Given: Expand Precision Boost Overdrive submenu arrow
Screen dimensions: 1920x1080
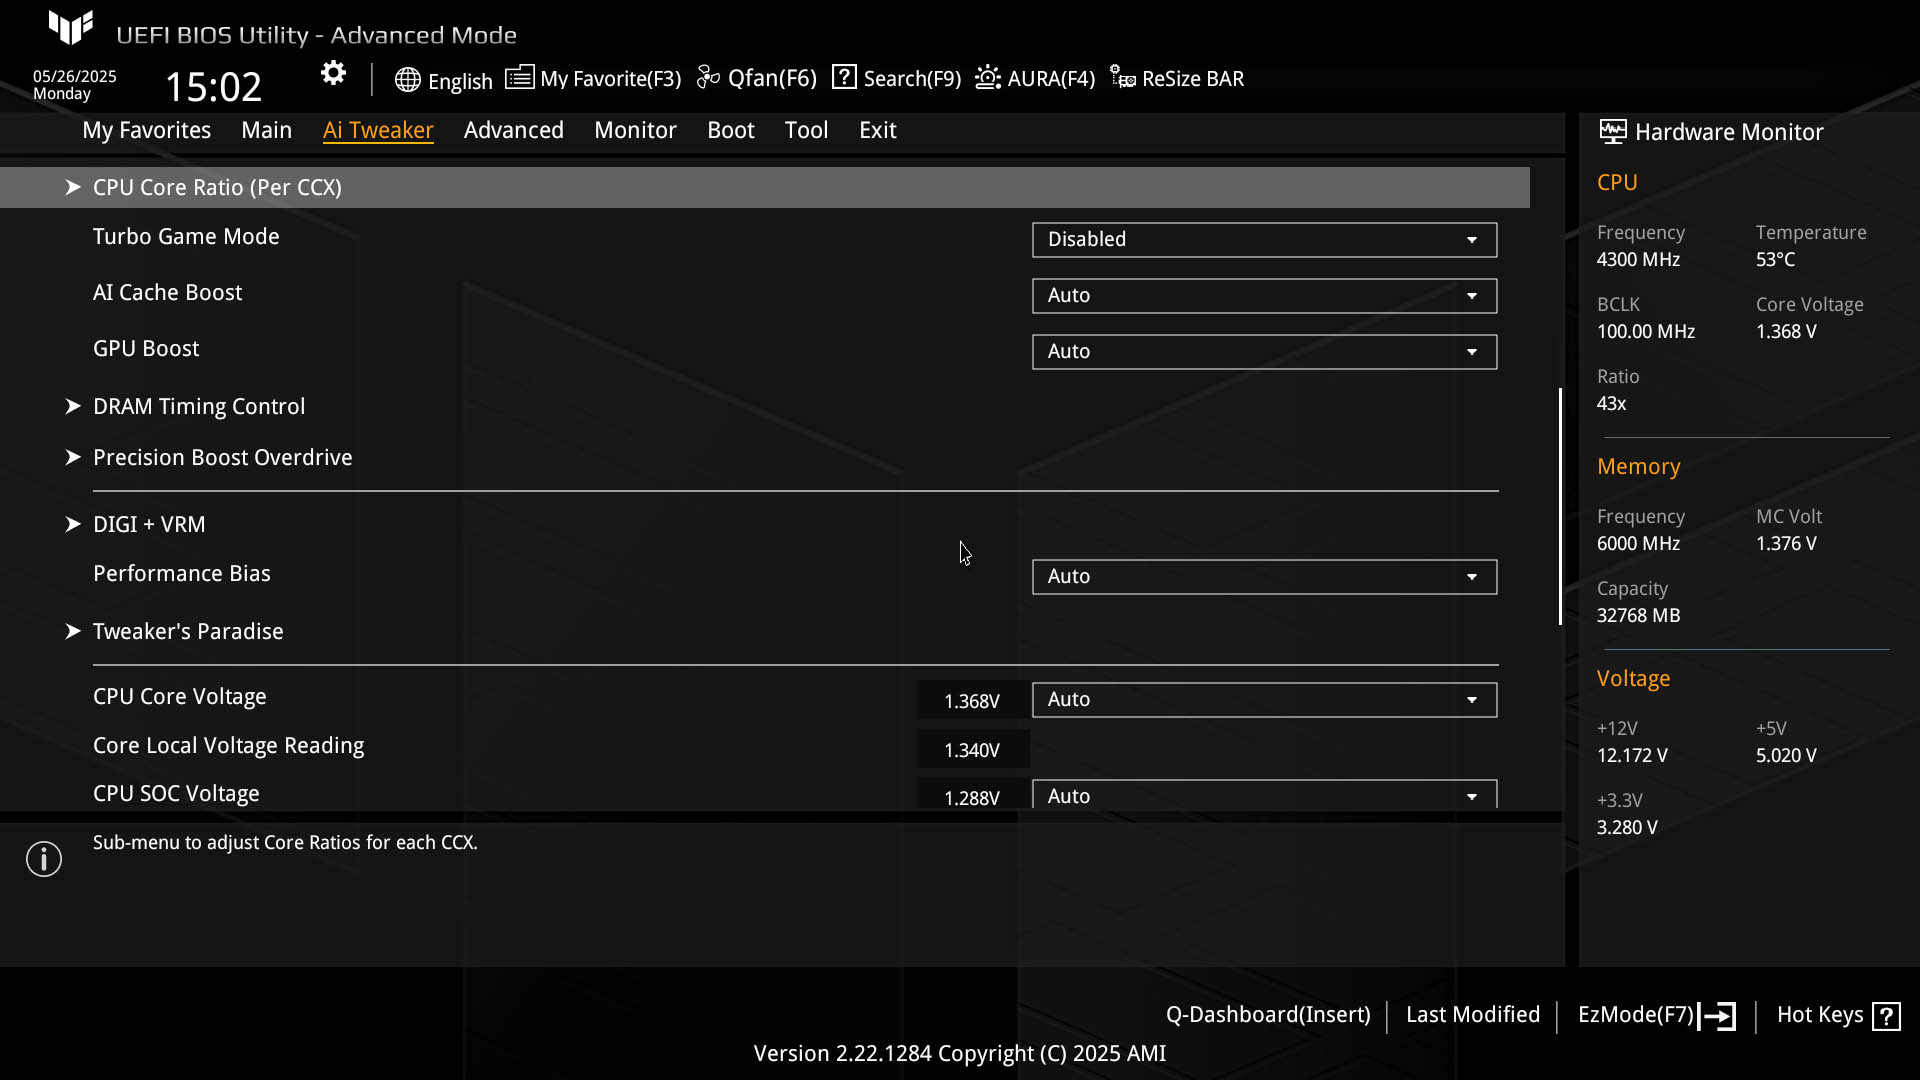Looking at the screenshot, I should [x=73, y=457].
